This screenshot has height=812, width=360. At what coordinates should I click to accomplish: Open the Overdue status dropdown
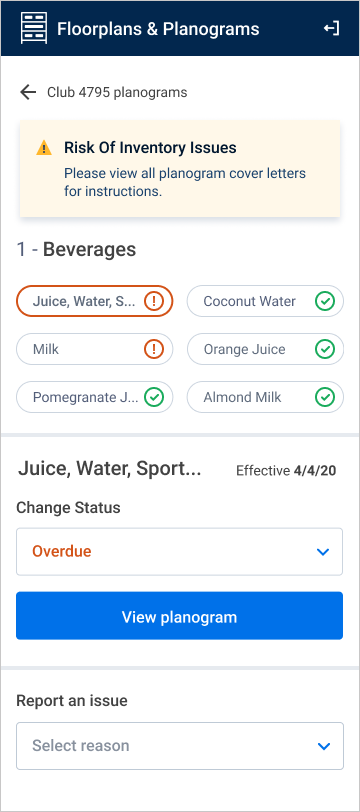coord(180,552)
